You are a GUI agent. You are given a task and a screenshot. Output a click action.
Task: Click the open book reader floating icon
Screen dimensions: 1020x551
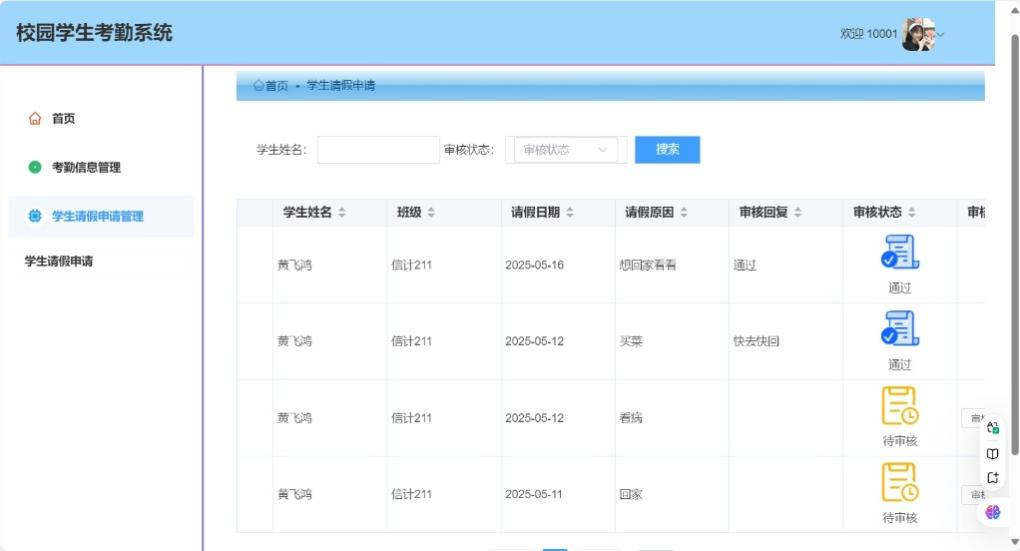pos(992,453)
